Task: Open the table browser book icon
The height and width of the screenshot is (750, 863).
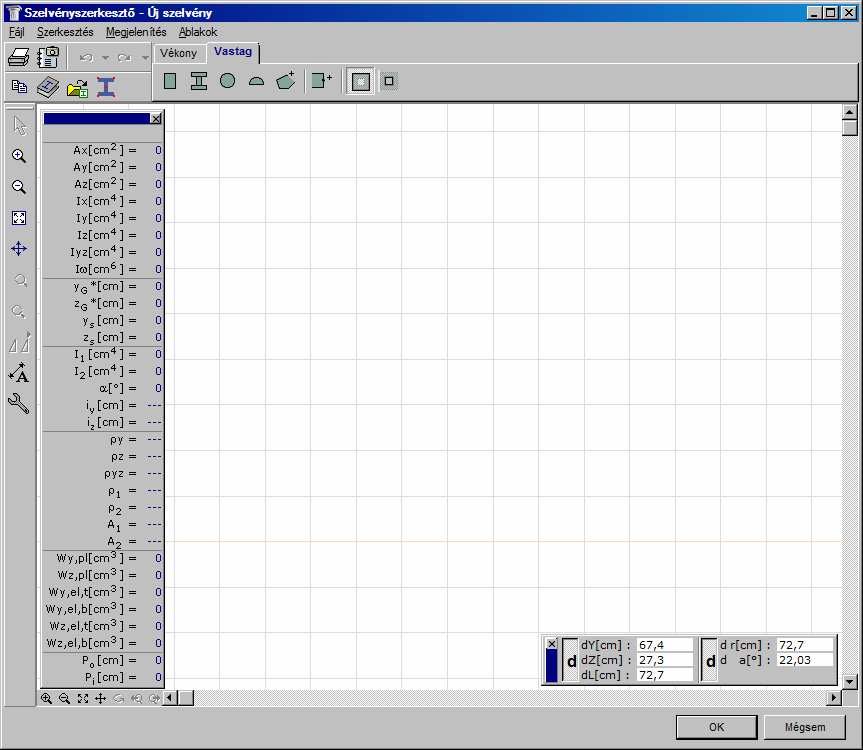Action: click(48, 87)
